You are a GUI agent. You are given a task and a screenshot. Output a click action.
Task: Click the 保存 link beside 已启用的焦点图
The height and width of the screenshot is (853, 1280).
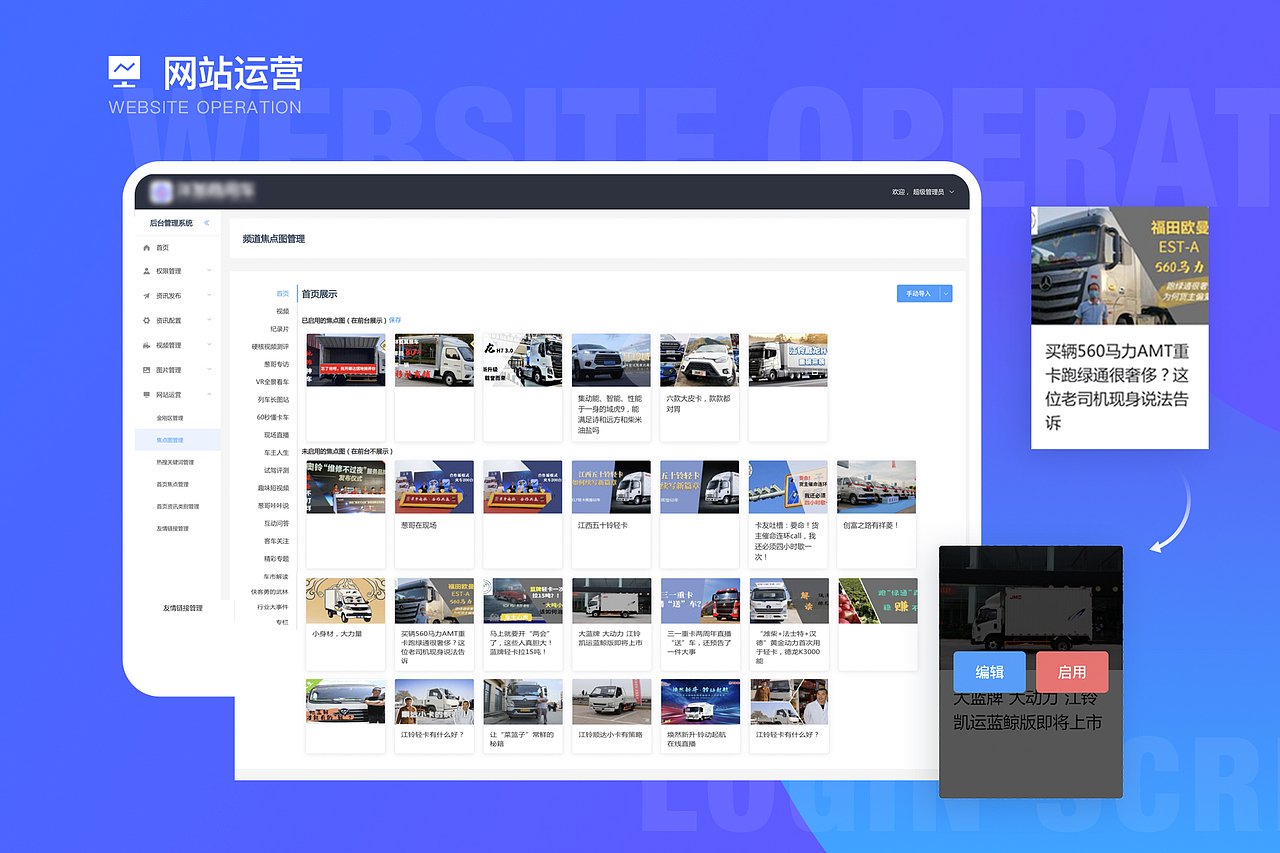click(x=395, y=320)
